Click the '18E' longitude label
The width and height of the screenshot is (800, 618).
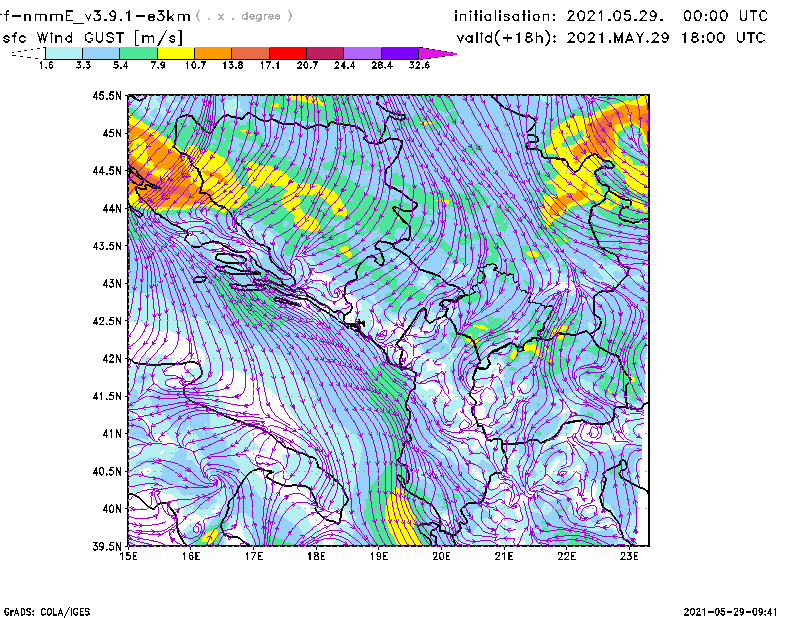tap(316, 556)
